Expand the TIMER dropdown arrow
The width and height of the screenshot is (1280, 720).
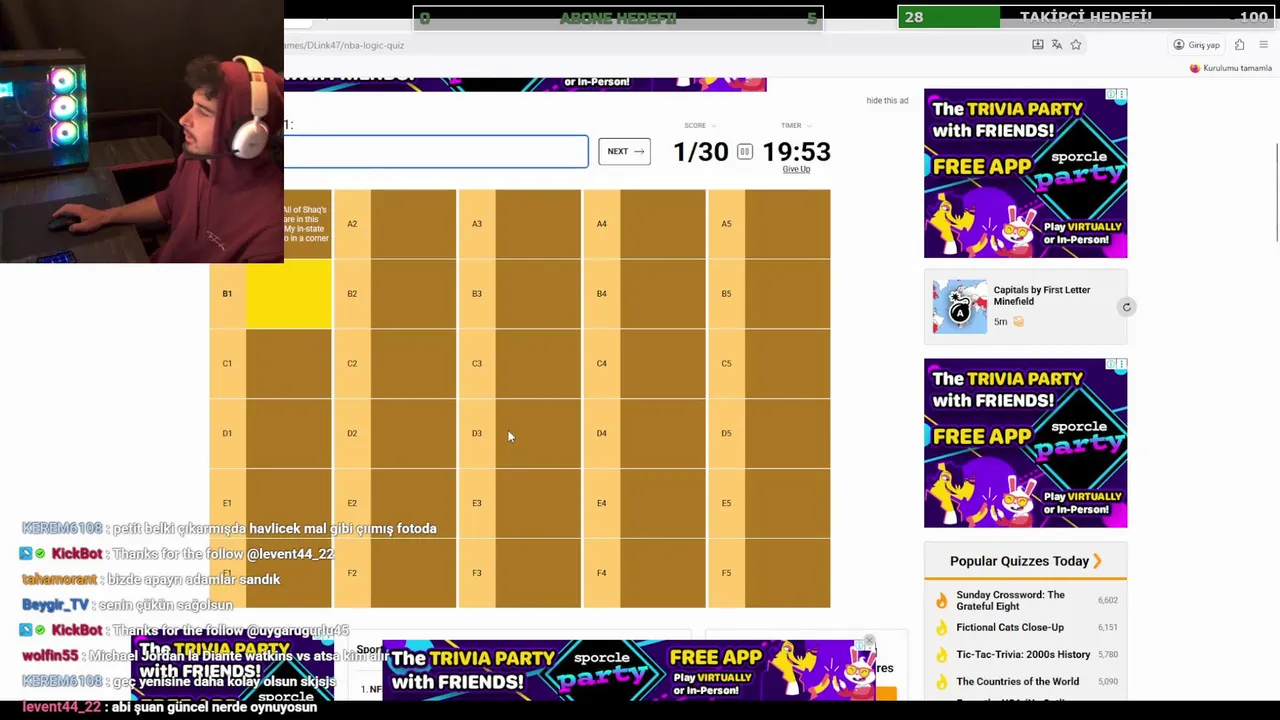(809, 126)
